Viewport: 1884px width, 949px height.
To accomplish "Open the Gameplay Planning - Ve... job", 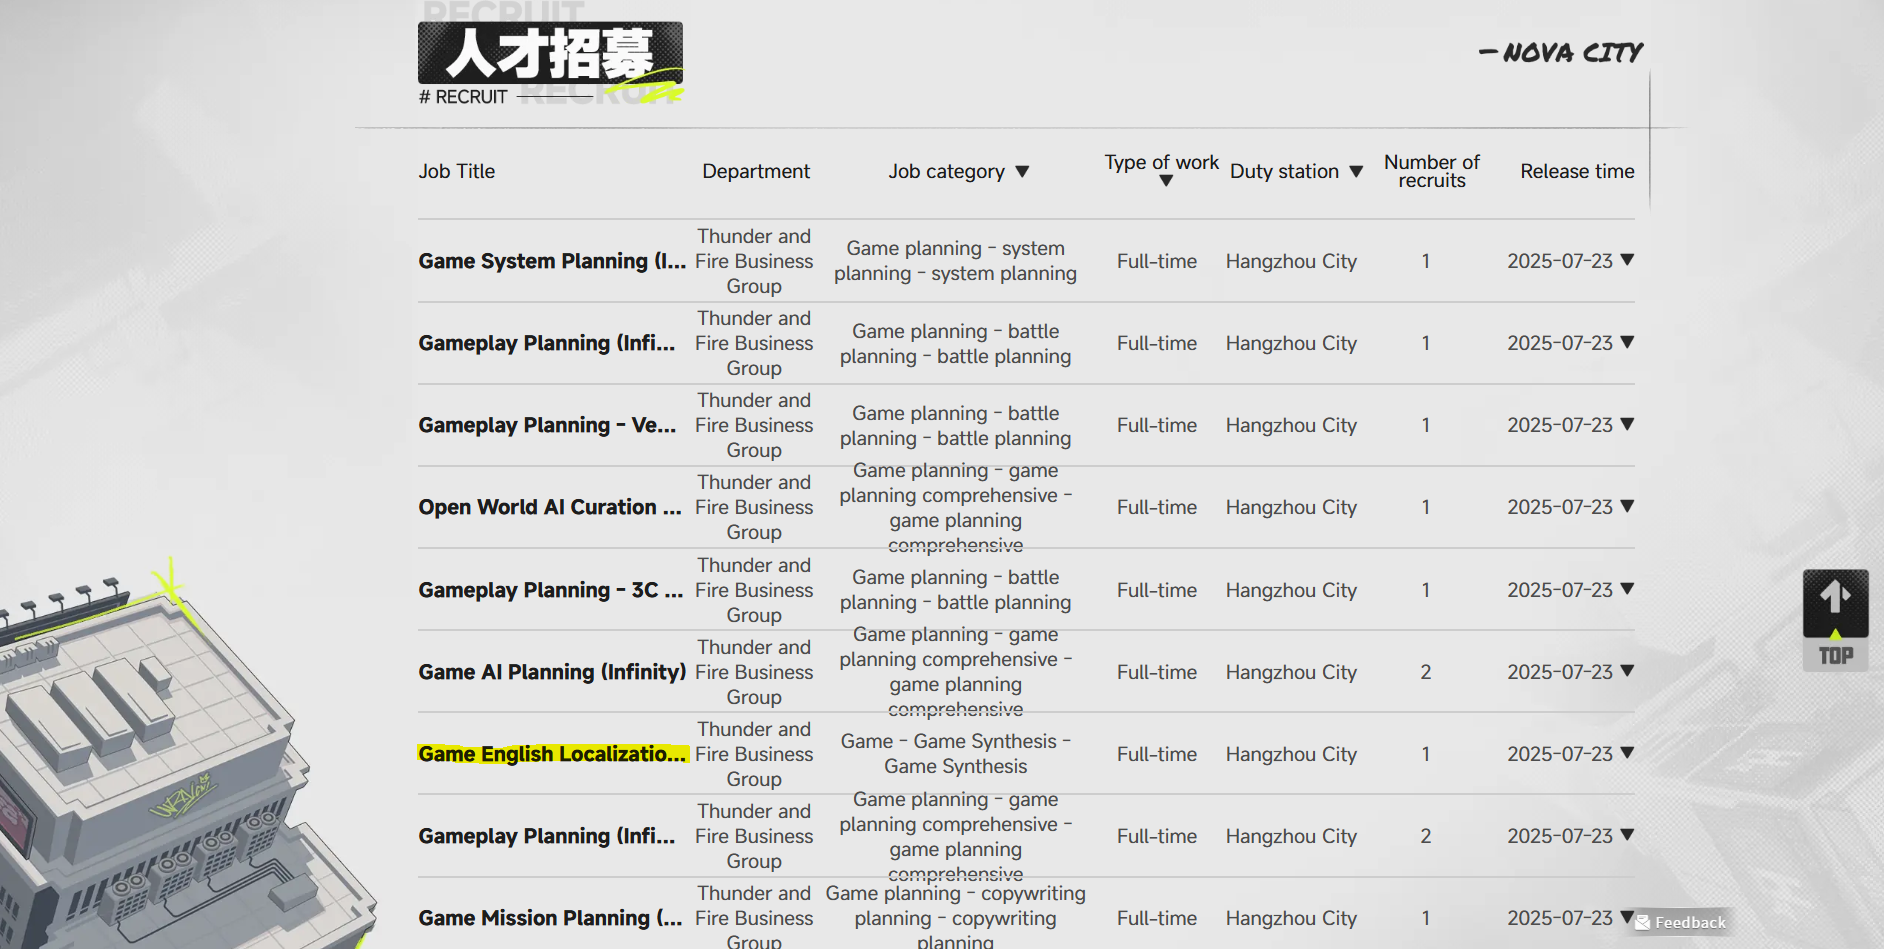I will [x=547, y=425].
